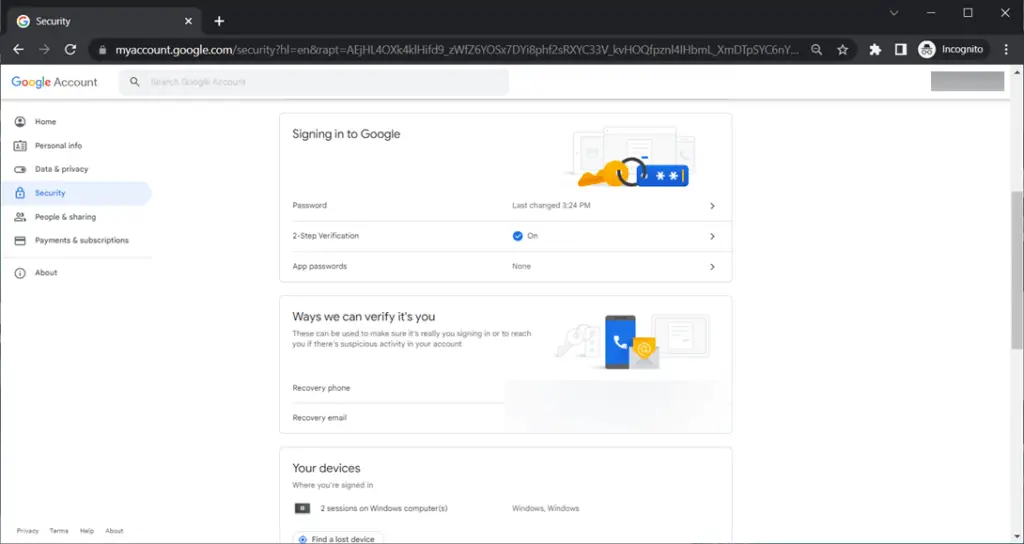Click the address bar URL
This screenshot has height=544, width=1024.
click(x=457, y=50)
